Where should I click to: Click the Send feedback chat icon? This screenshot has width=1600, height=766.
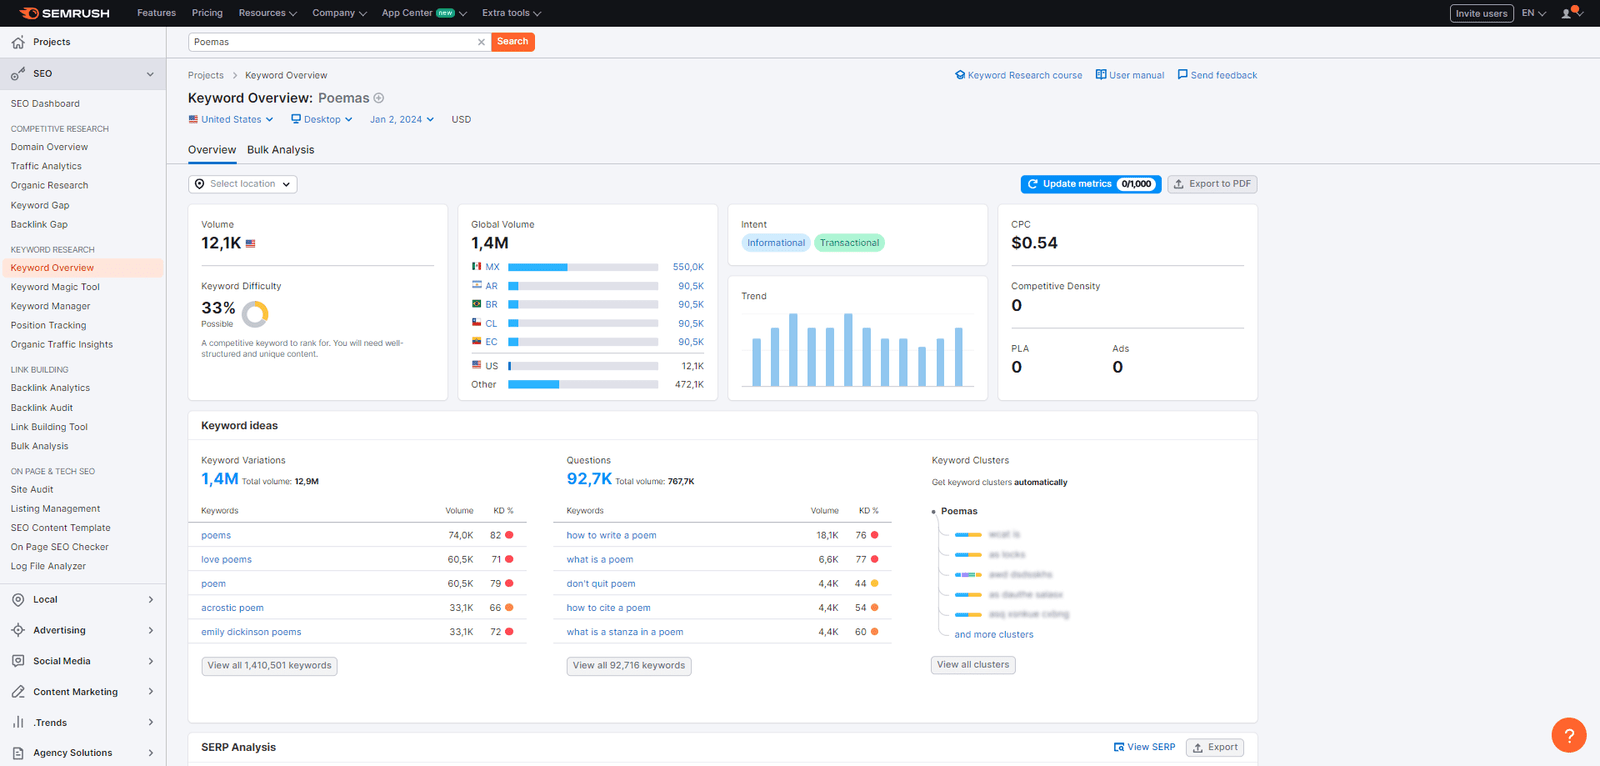1183,75
